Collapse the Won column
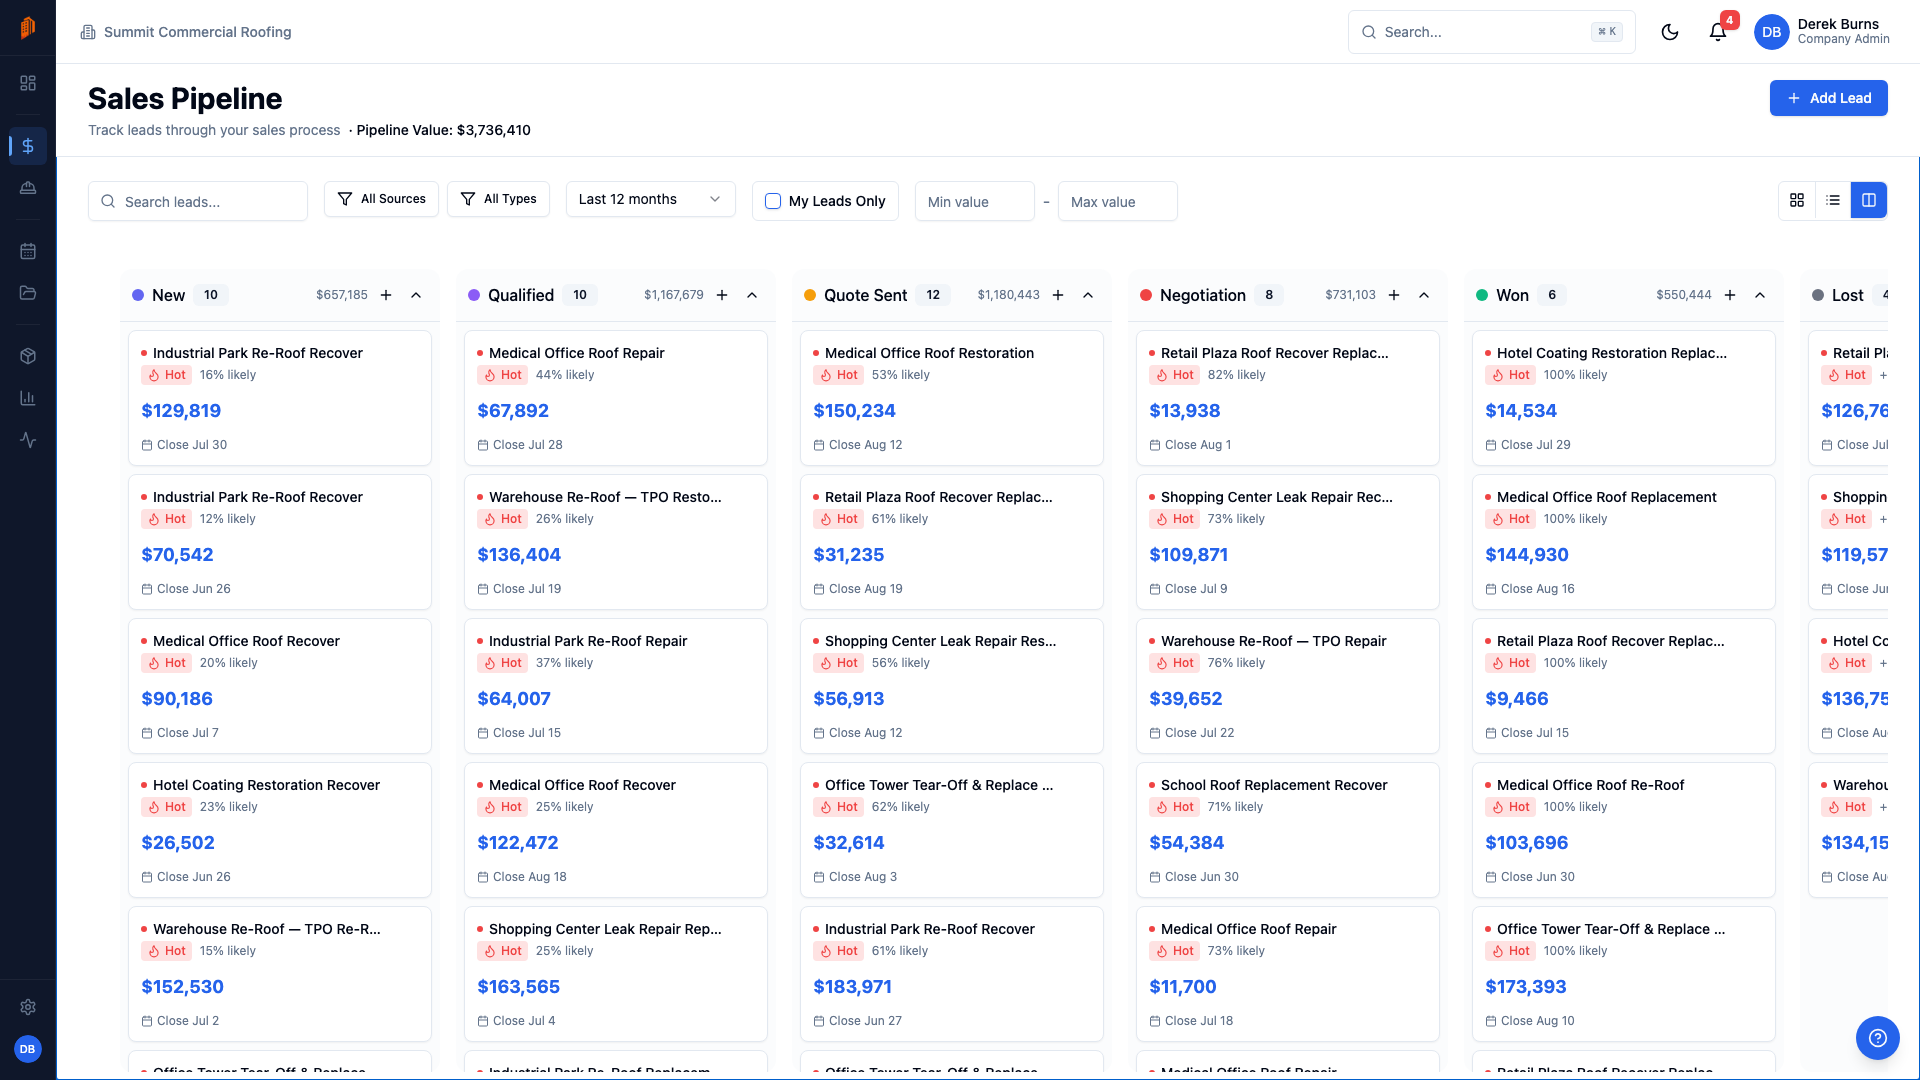Viewport: 1920px width, 1080px height. 1760,295
